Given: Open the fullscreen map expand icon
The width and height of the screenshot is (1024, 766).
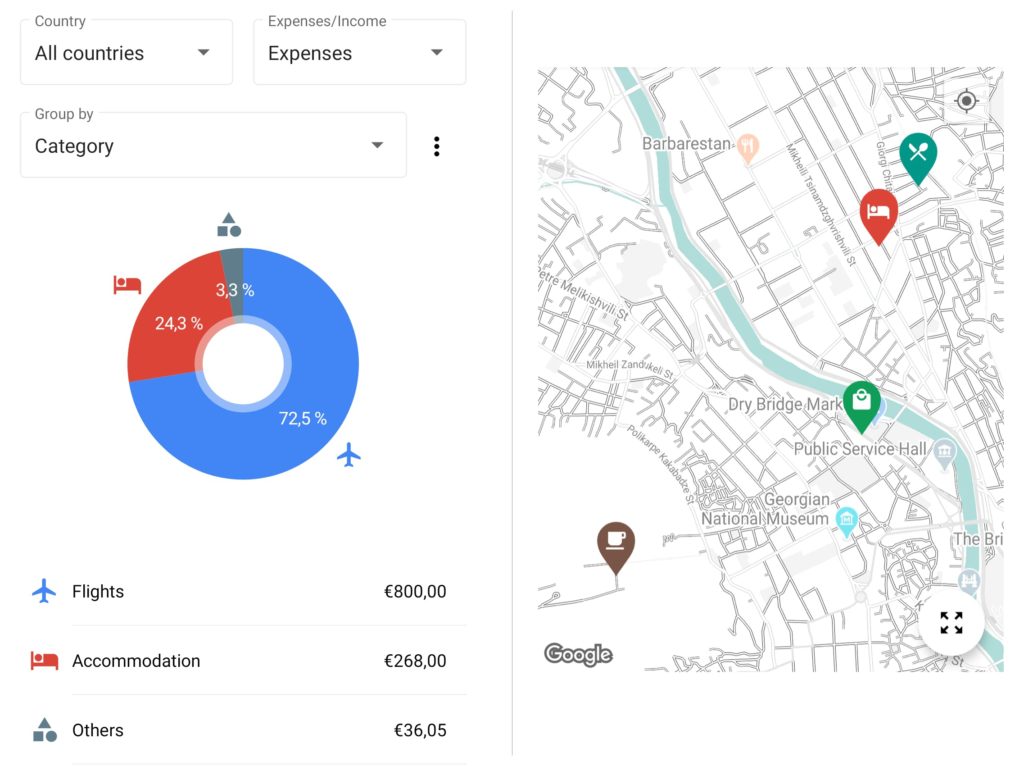Looking at the screenshot, I should pyautogui.click(x=951, y=622).
